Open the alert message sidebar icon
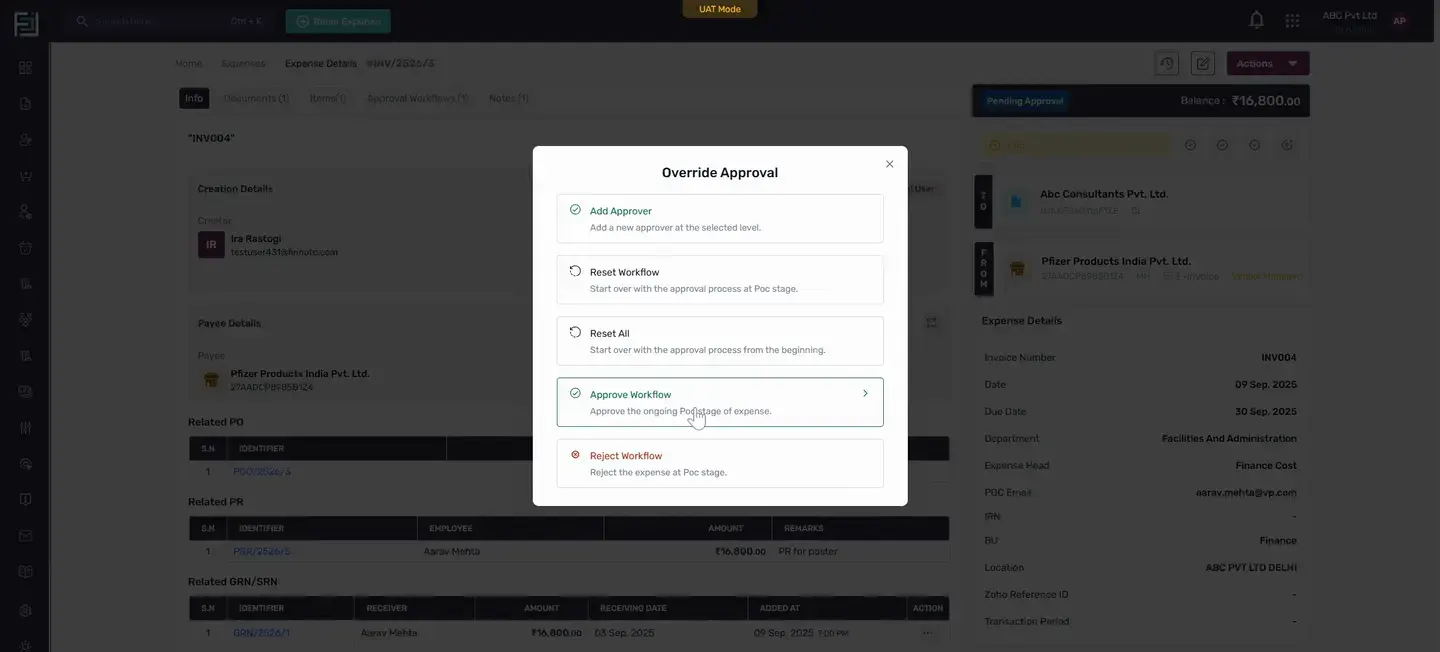This screenshot has height=652, width=1440. pyautogui.click(x=25, y=463)
